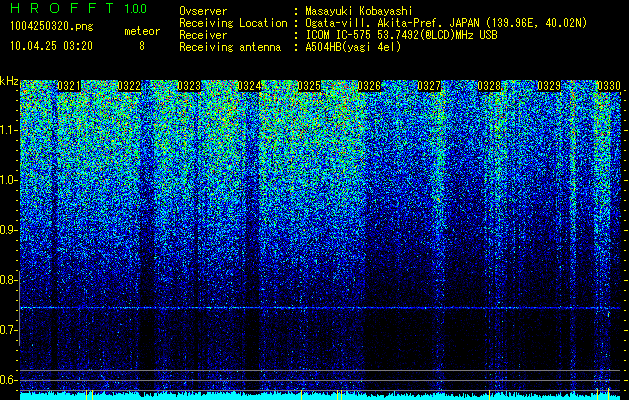Click the 0324 time marker label
The height and width of the screenshot is (400, 629).
tap(249, 86)
